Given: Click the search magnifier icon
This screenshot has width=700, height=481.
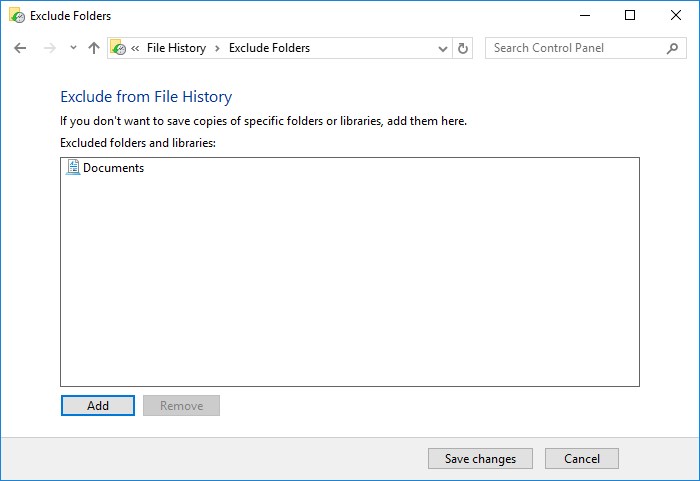Looking at the screenshot, I should point(672,48).
